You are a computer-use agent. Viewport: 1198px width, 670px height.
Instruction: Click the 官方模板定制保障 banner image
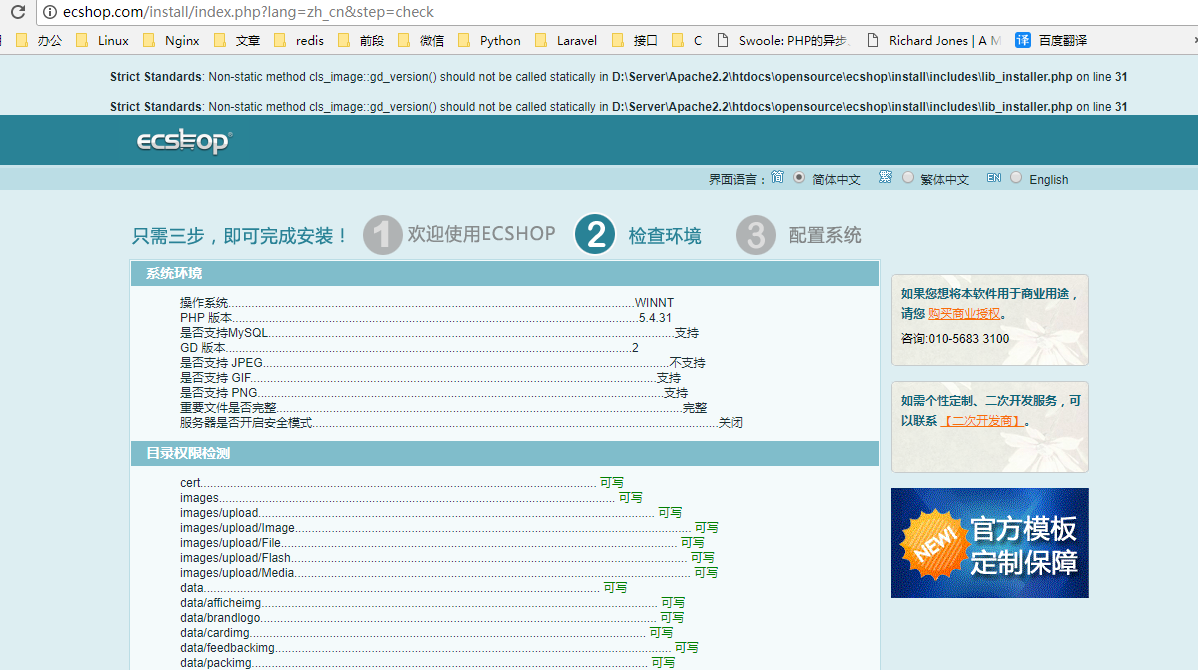[989, 543]
